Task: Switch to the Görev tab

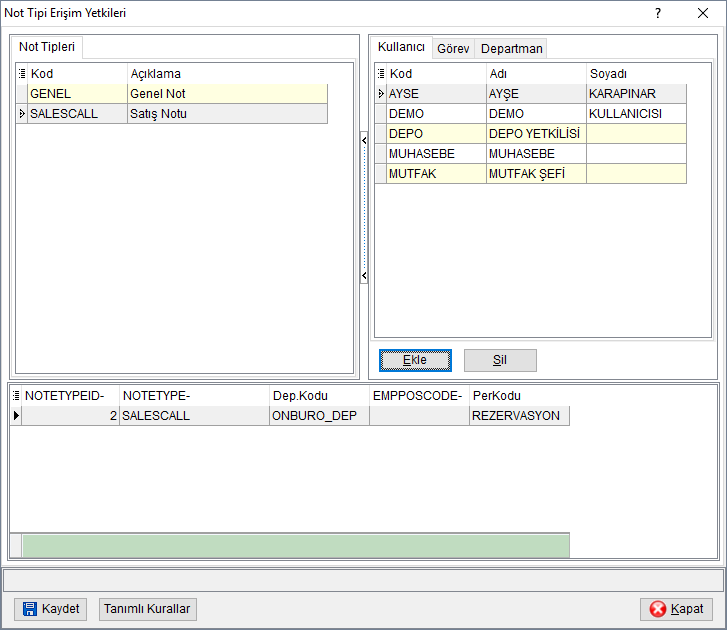Action: tap(453, 49)
